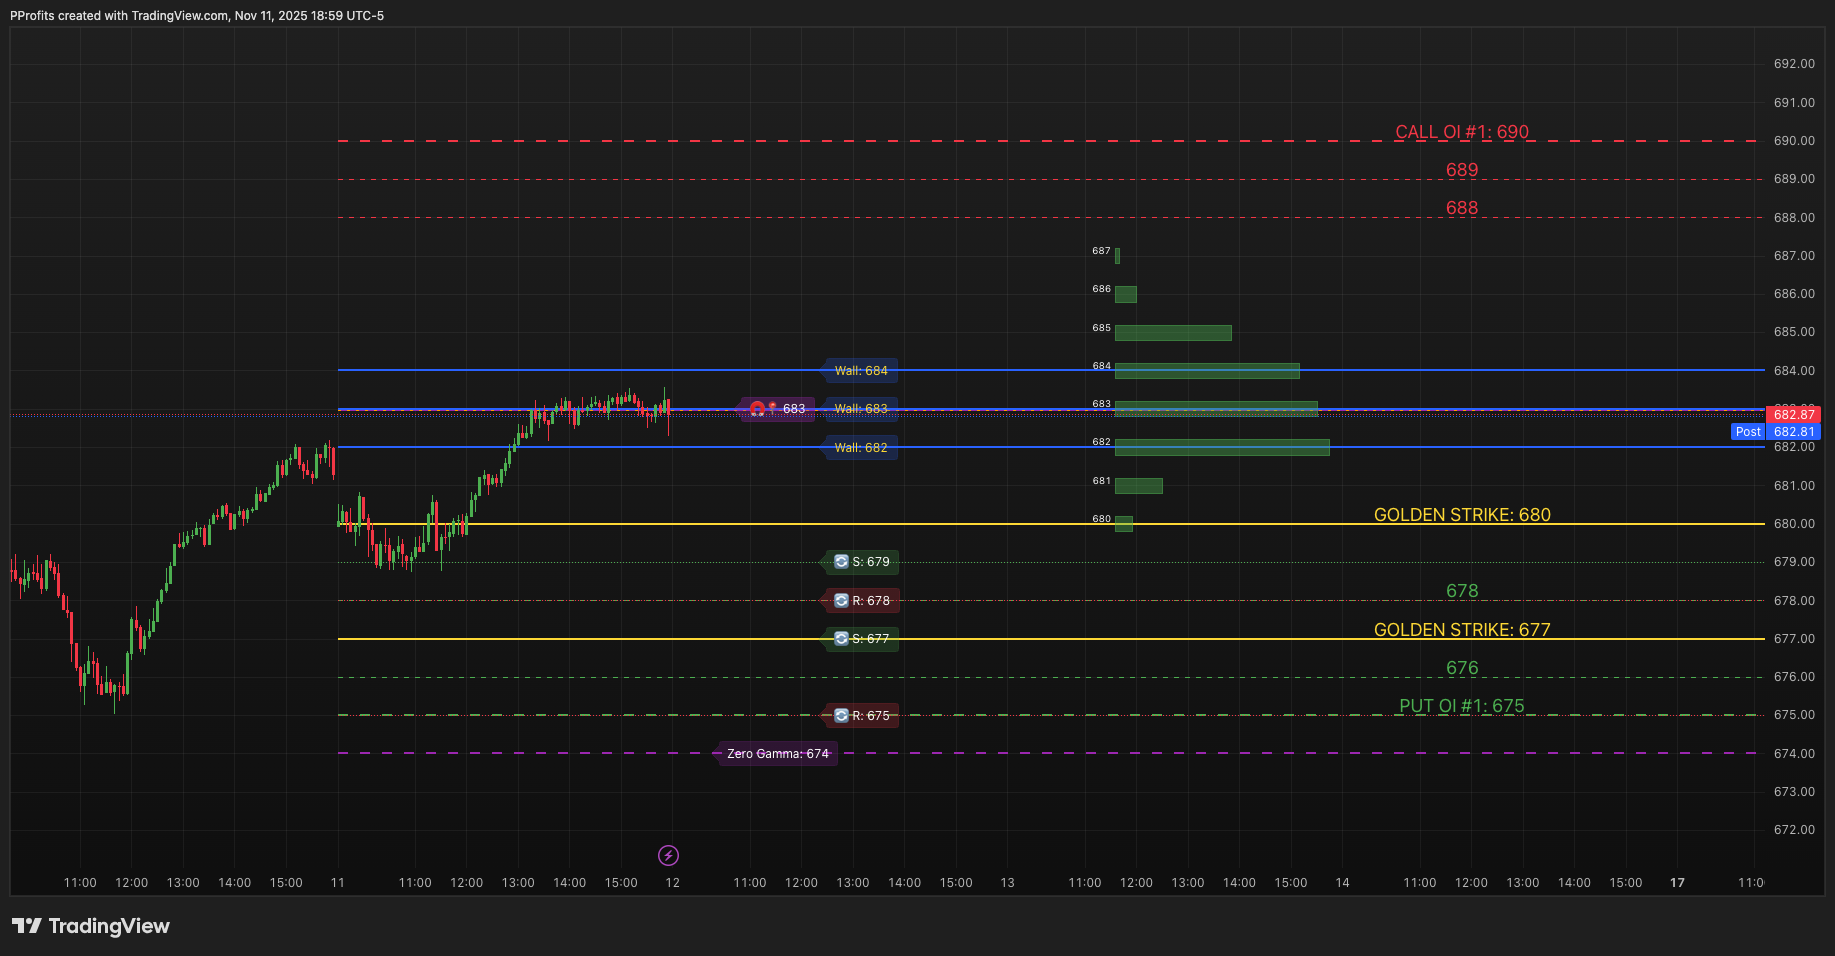Screen dimensions: 1835x956
Task: Click the CALL OI #1: 690 text
Action: pos(1462,131)
